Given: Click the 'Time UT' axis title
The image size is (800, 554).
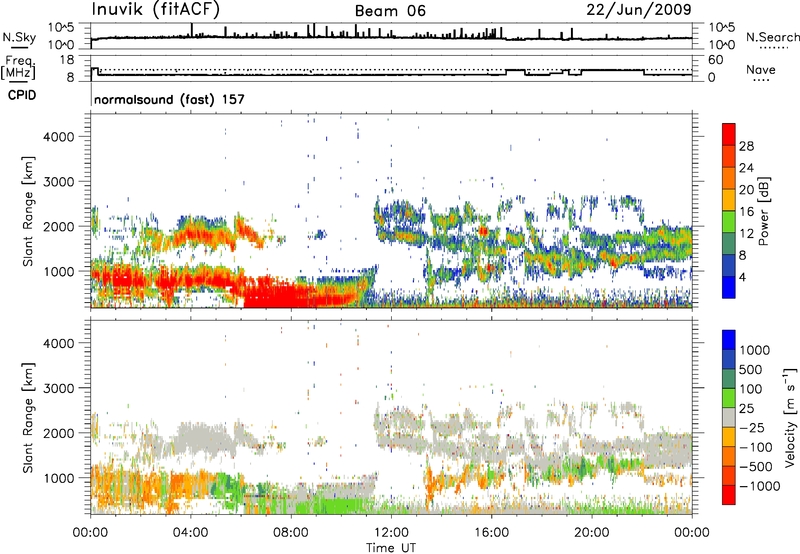Looking at the screenshot, I should click(391, 548).
